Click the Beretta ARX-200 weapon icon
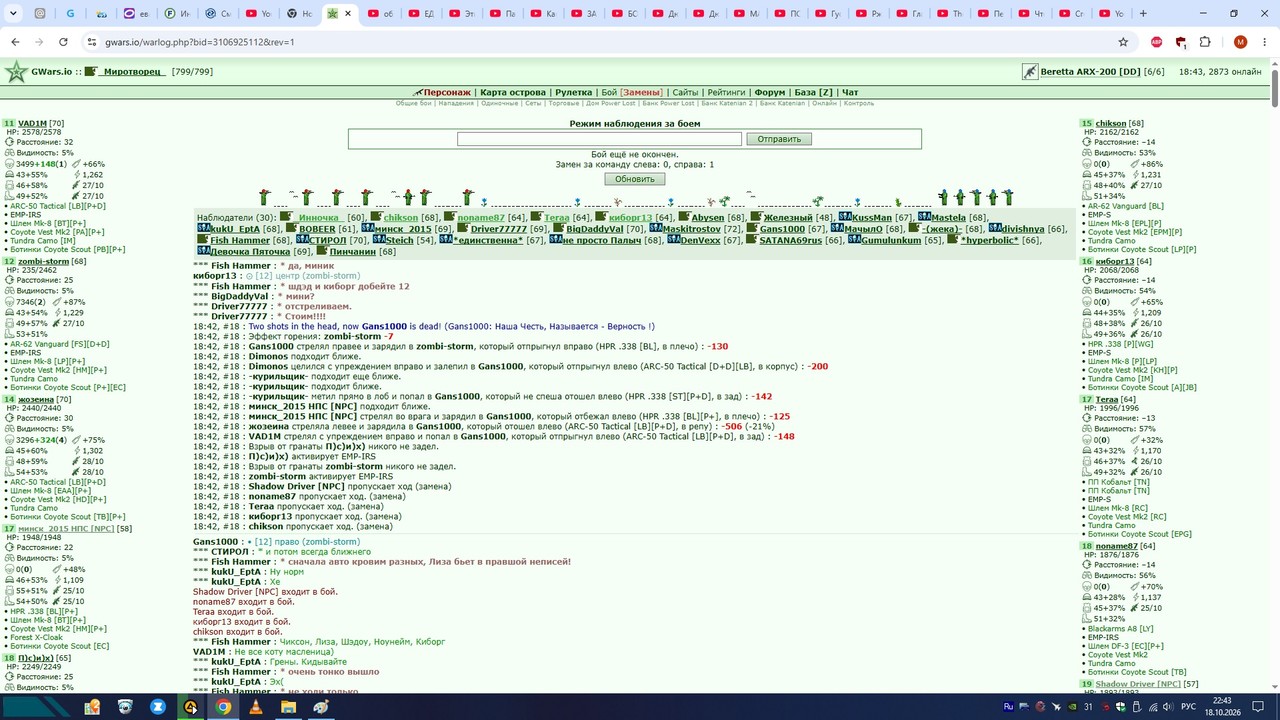 coord(1030,72)
